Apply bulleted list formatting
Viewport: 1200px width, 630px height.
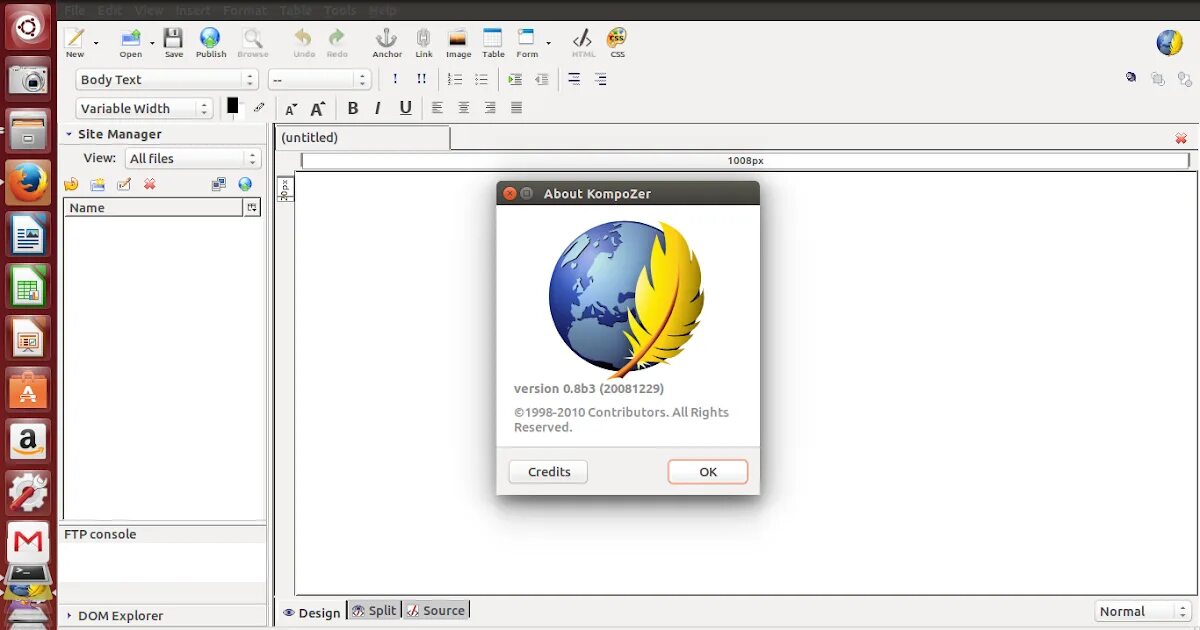(x=481, y=79)
